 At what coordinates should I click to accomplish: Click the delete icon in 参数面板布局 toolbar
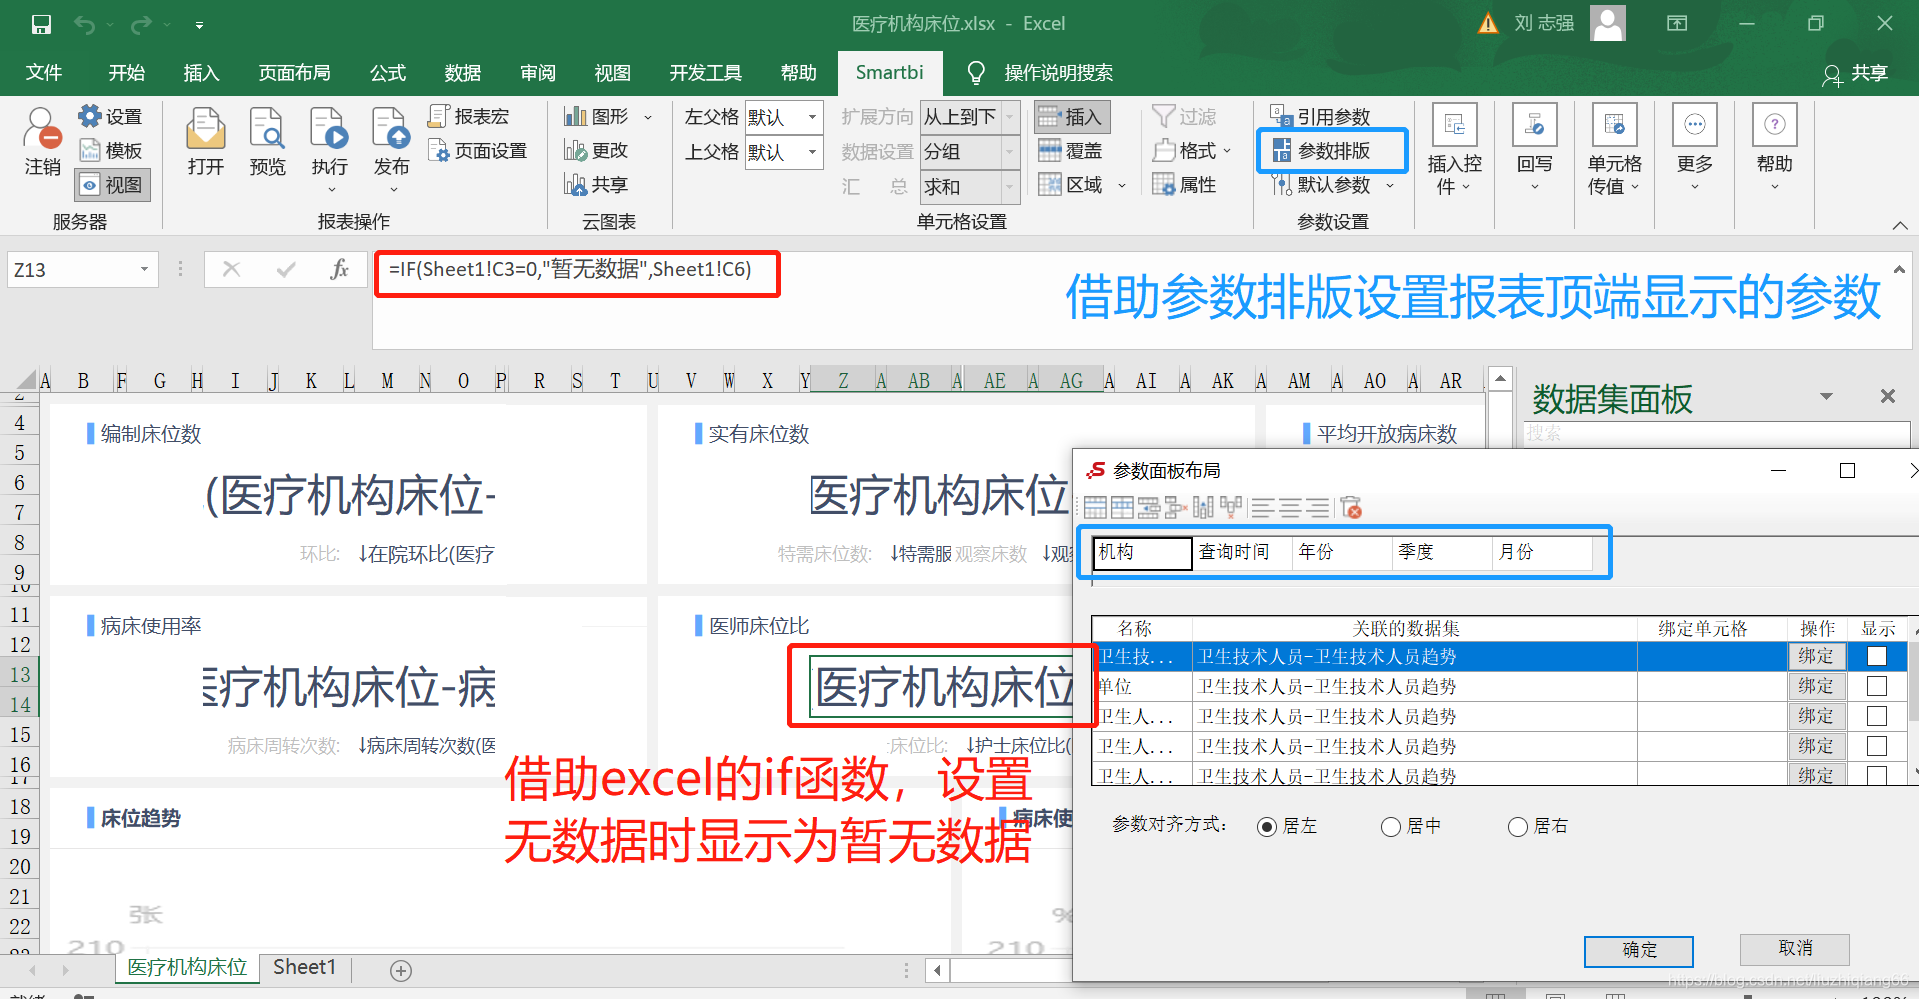1351,508
